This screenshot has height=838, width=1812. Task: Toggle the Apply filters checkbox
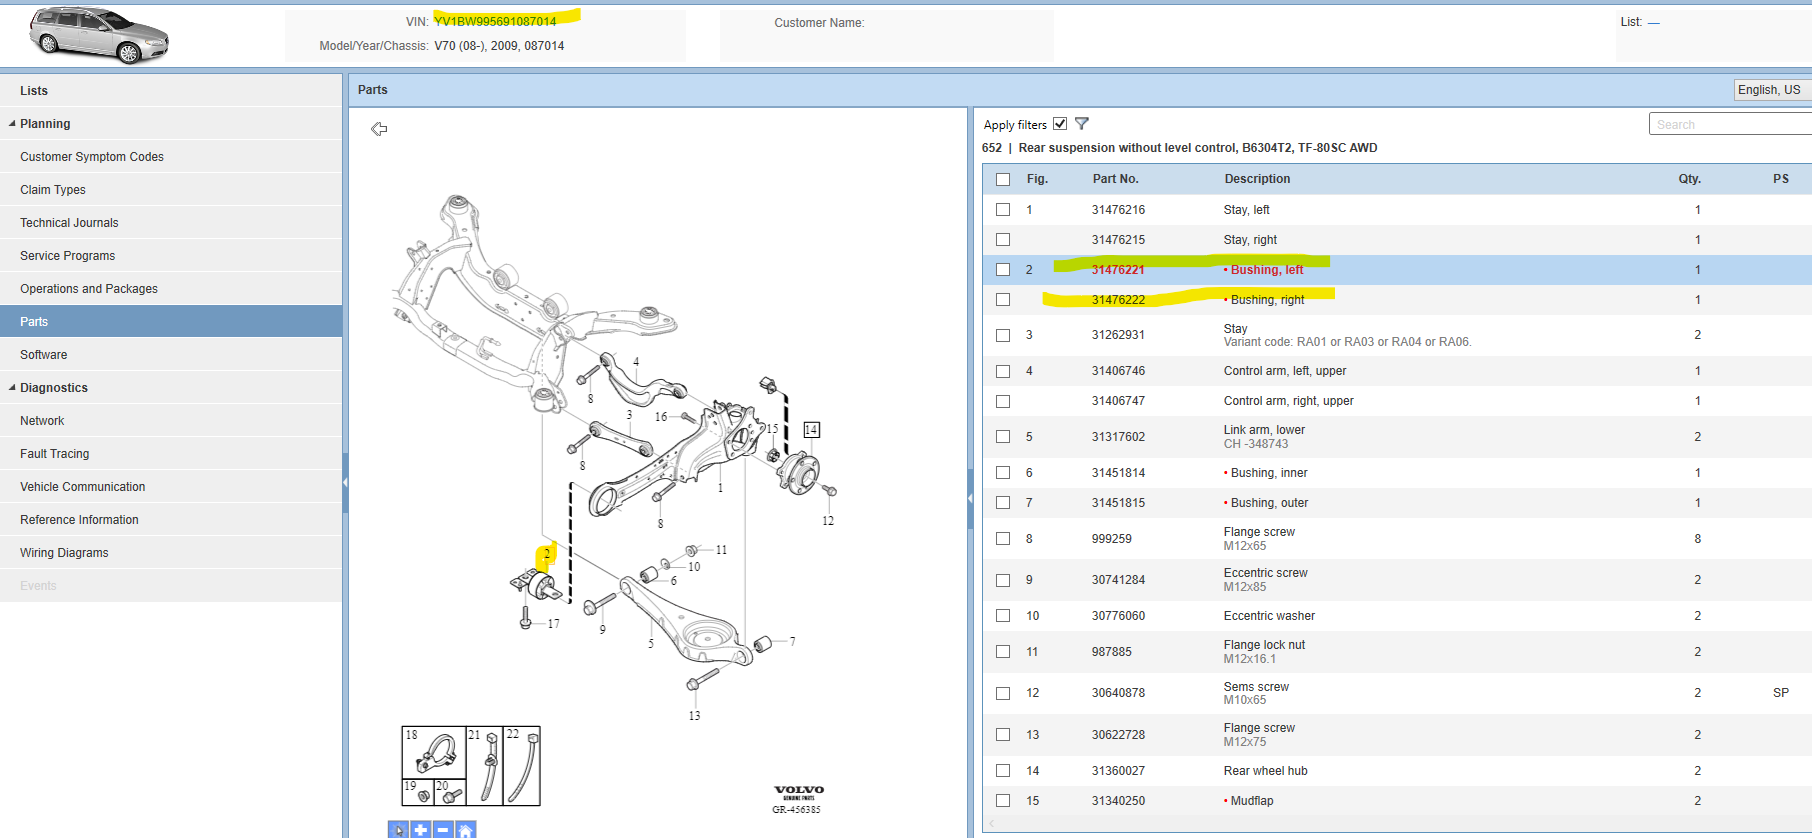[x=1060, y=124]
